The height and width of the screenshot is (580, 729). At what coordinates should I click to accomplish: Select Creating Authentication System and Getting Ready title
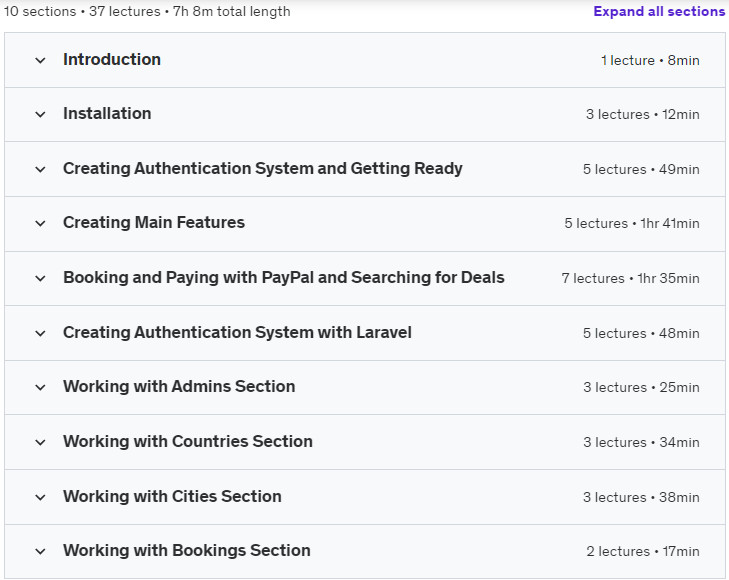(x=263, y=168)
